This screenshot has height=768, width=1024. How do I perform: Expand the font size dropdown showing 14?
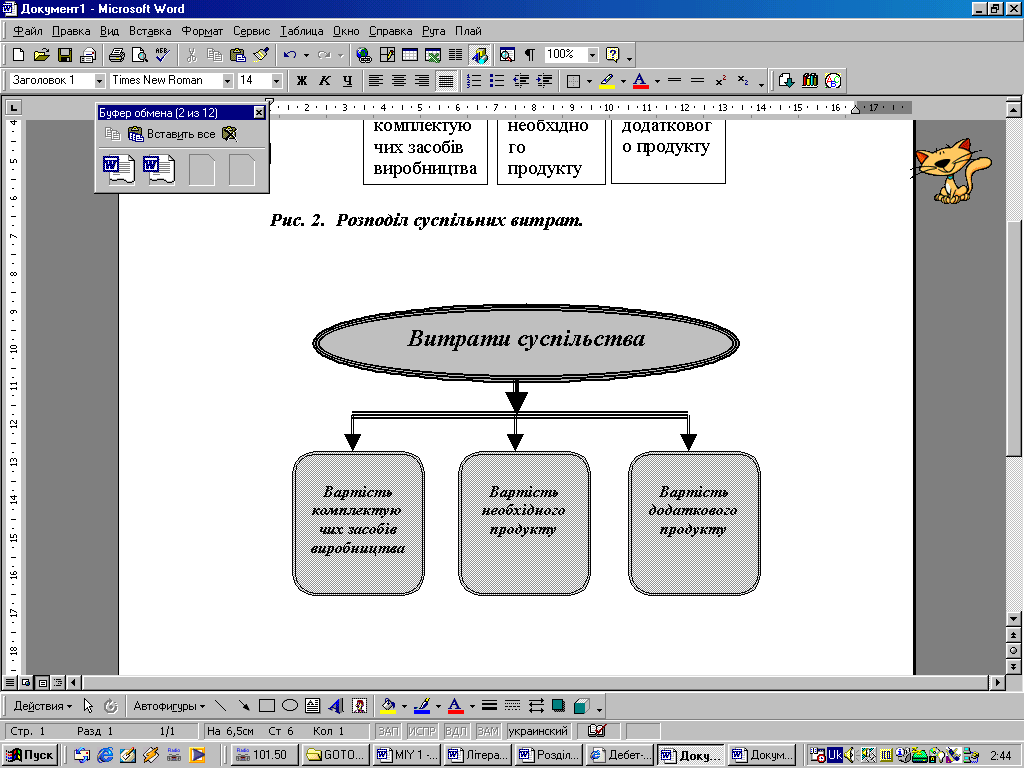[277, 81]
